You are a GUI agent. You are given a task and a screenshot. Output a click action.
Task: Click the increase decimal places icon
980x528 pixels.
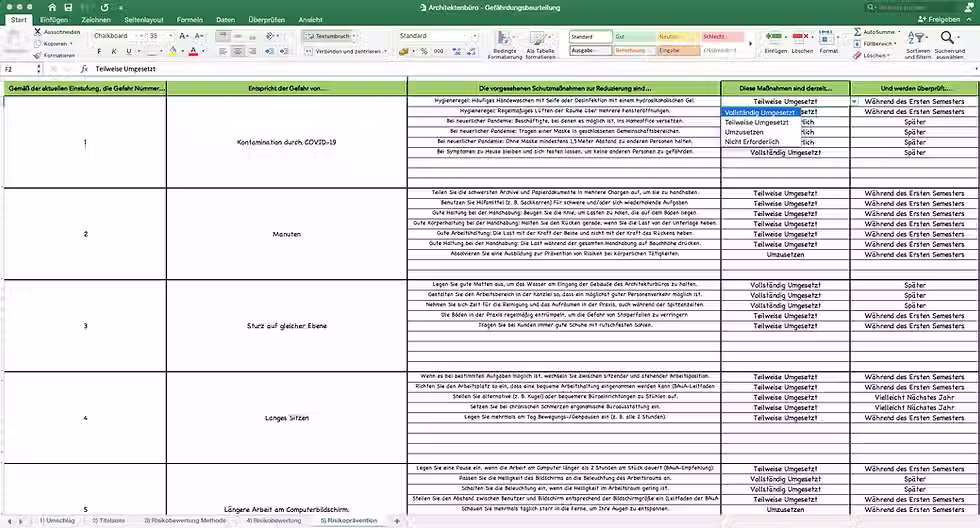pos(456,51)
